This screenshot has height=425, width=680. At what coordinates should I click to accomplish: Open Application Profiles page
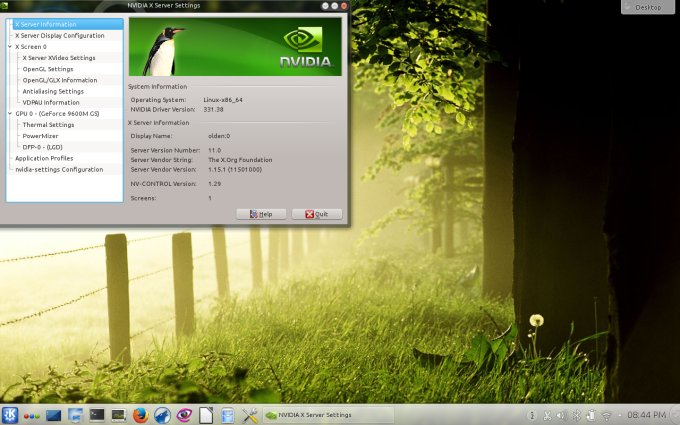44,158
